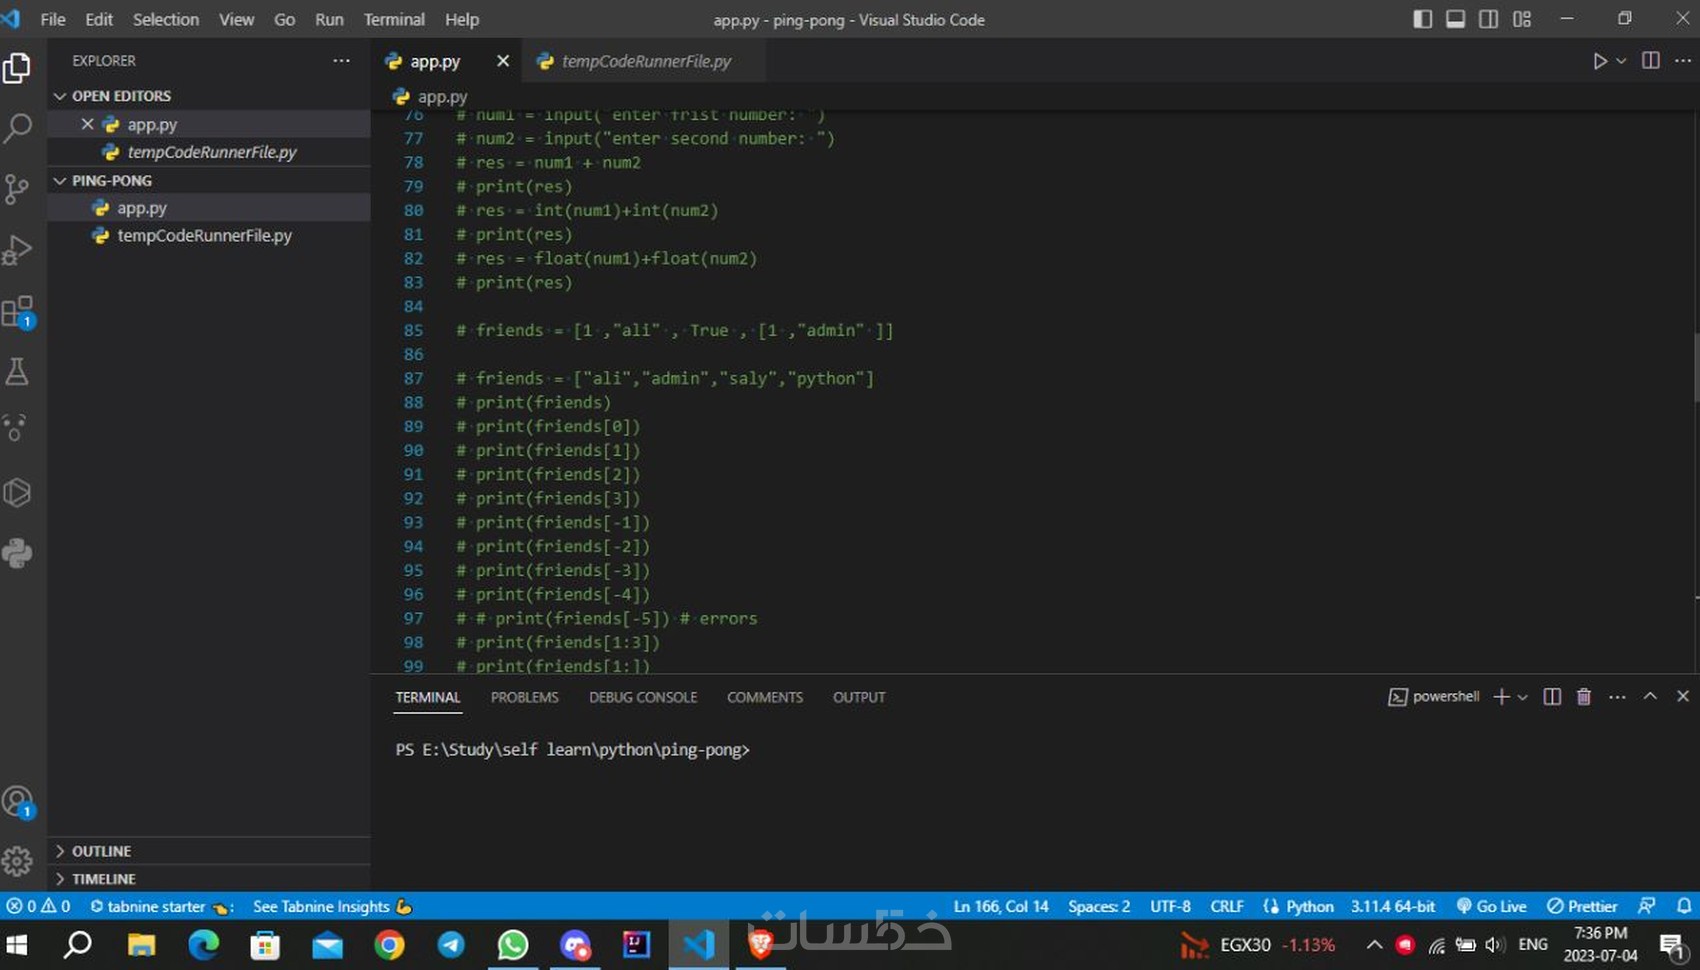Switch to the Debug Console tab
Viewport: 1700px width, 970px height.
[x=643, y=697]
